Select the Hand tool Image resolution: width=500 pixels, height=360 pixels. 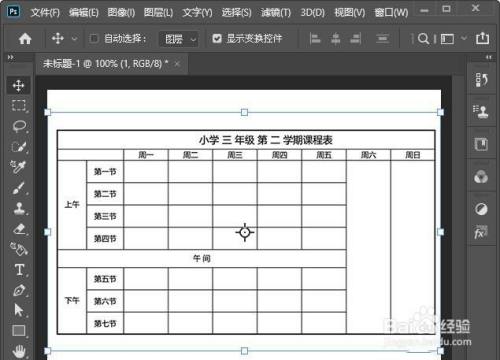coord(19,351)
